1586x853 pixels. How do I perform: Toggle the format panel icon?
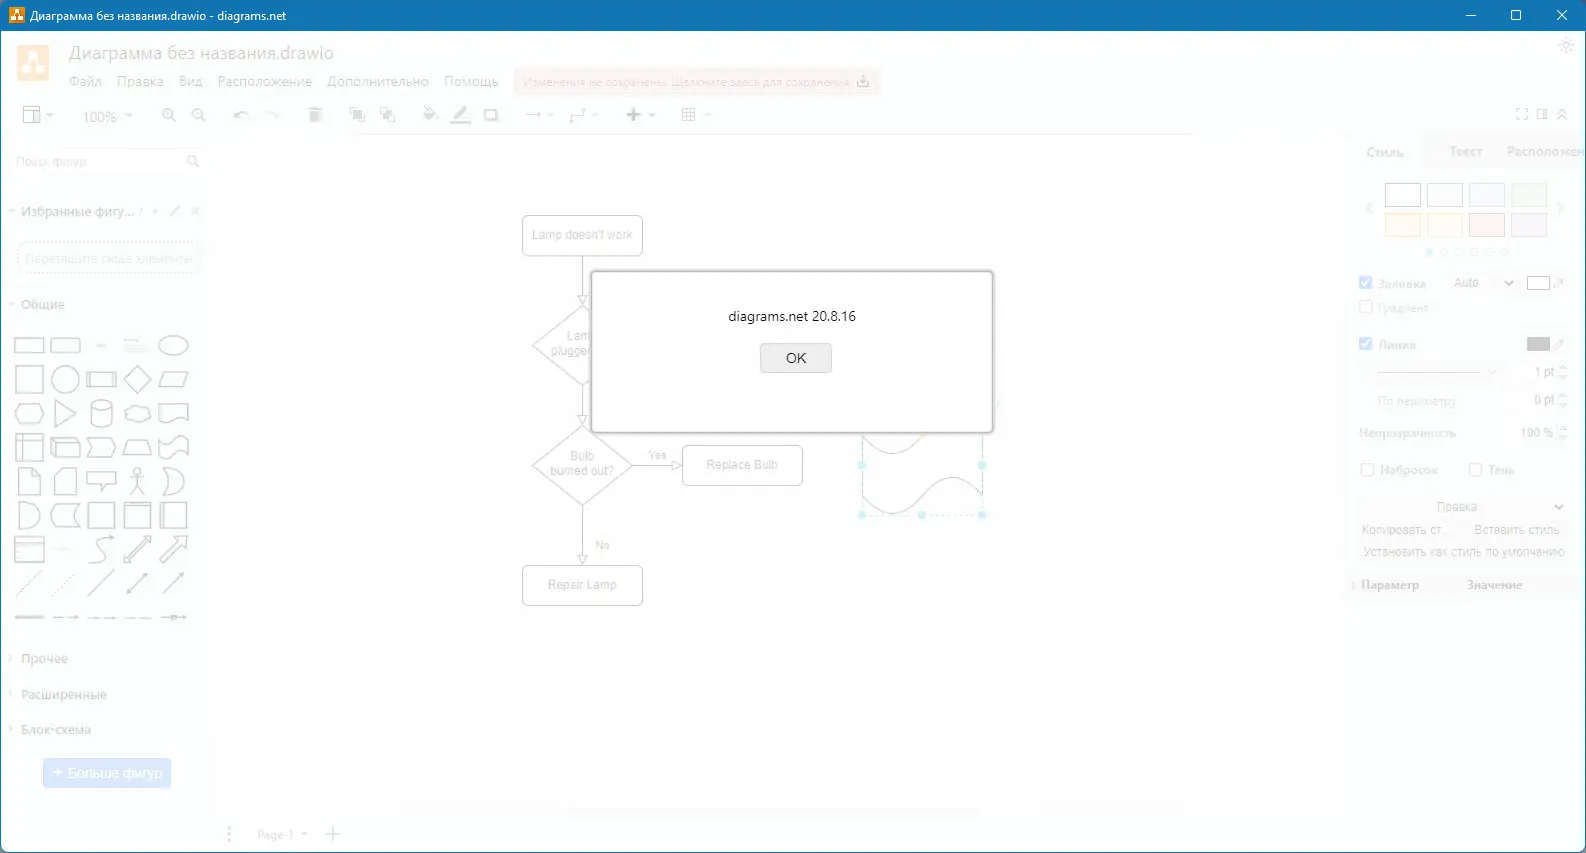click(1542, 114)
